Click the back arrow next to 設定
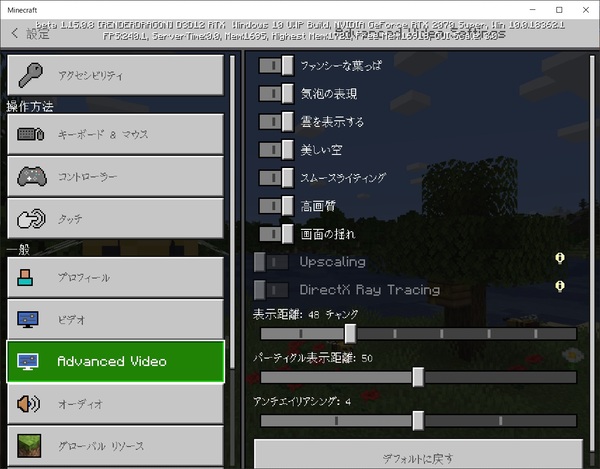This screenshot has width=600, height=469. click(x=15, y=33)
